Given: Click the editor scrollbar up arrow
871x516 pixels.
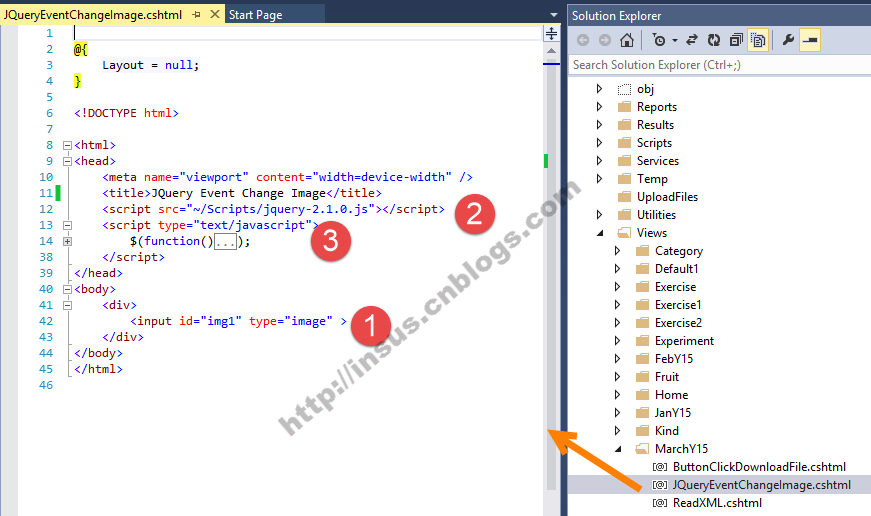Looking at the screenshot, I should point(551,51).
